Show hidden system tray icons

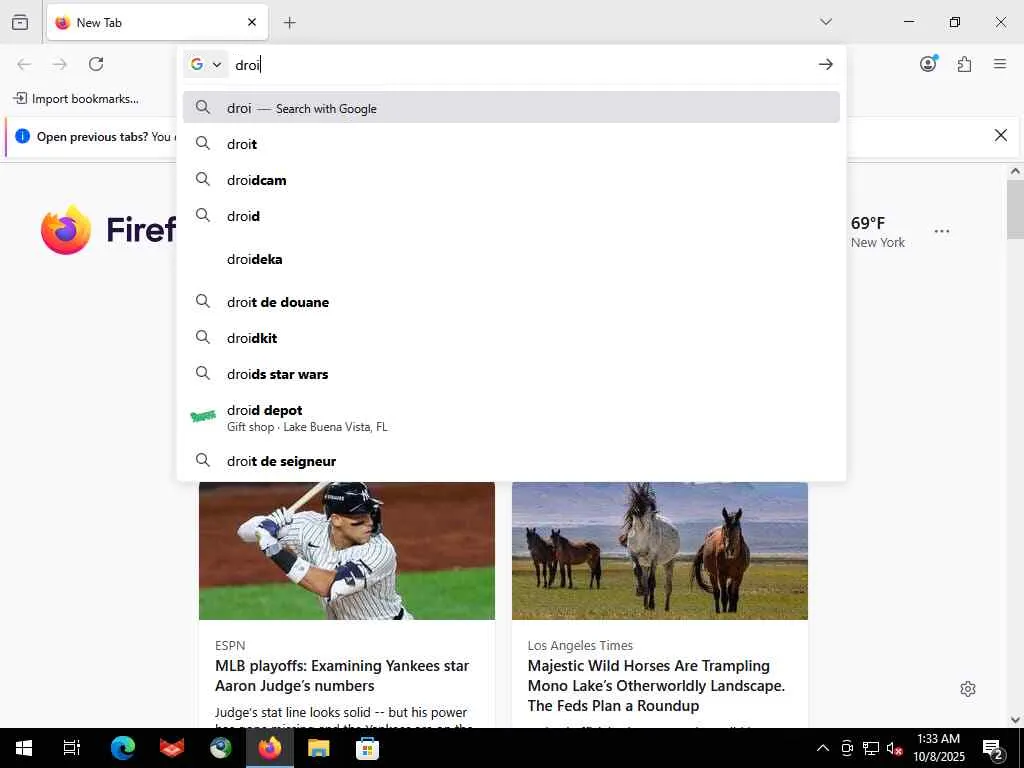tap(823, 748)
